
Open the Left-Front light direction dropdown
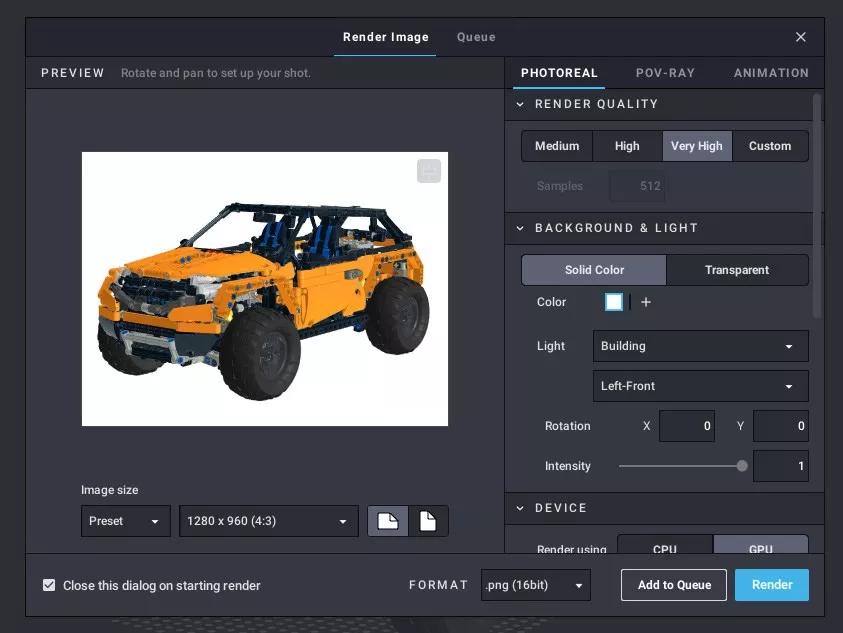click(700, 386)
